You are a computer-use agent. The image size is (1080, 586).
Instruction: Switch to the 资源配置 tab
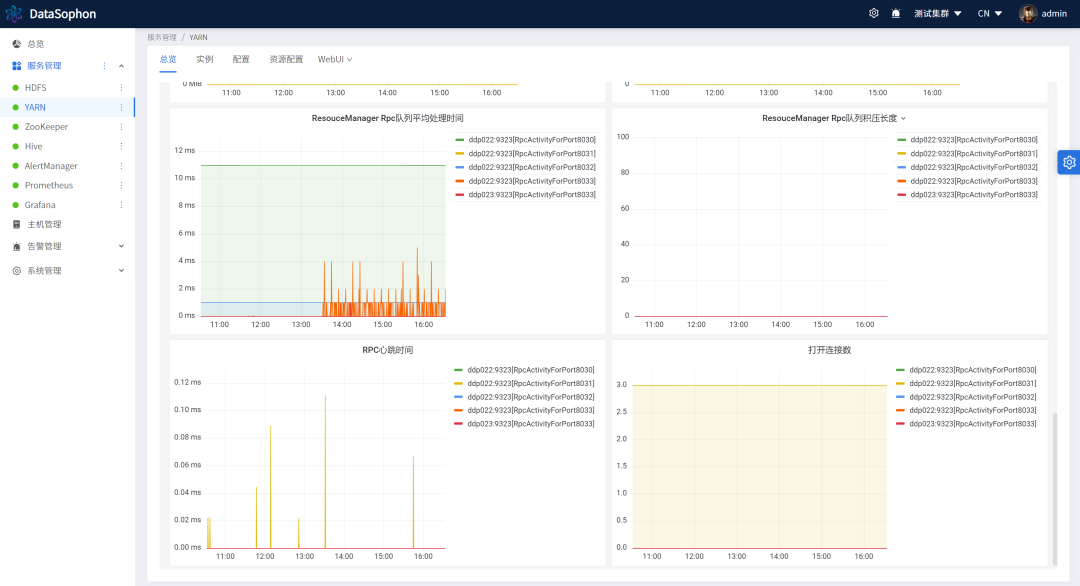click(286, 59)
